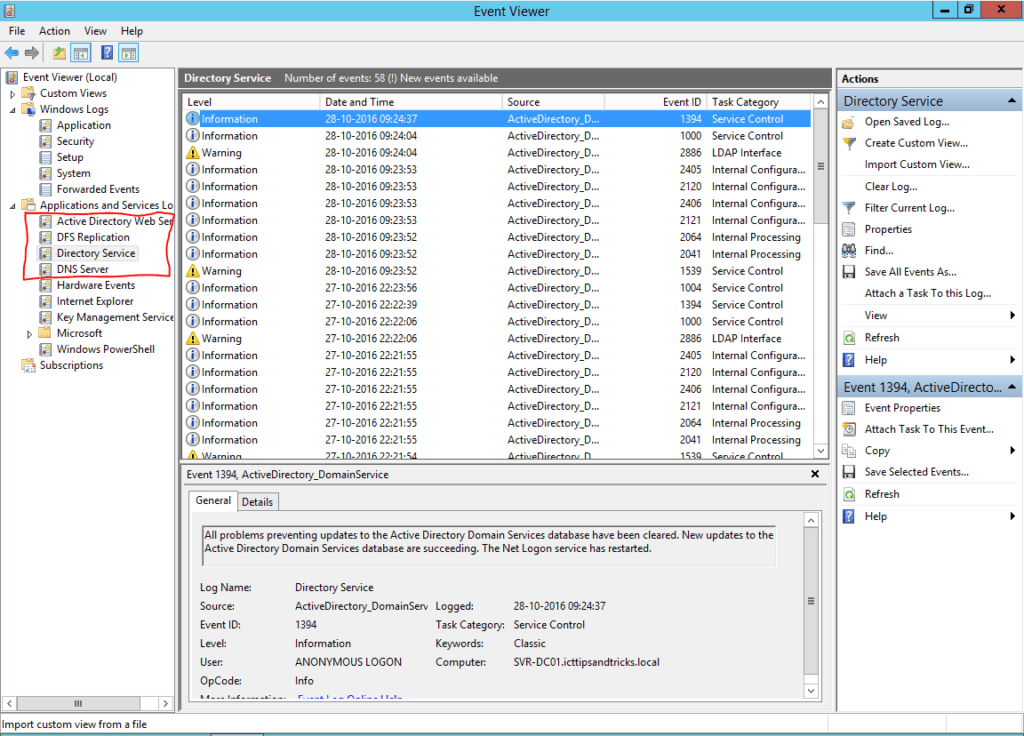1024x736 pixels.
Task: Expand the Microsoft folder node
Action: click(x=29, y=333)
